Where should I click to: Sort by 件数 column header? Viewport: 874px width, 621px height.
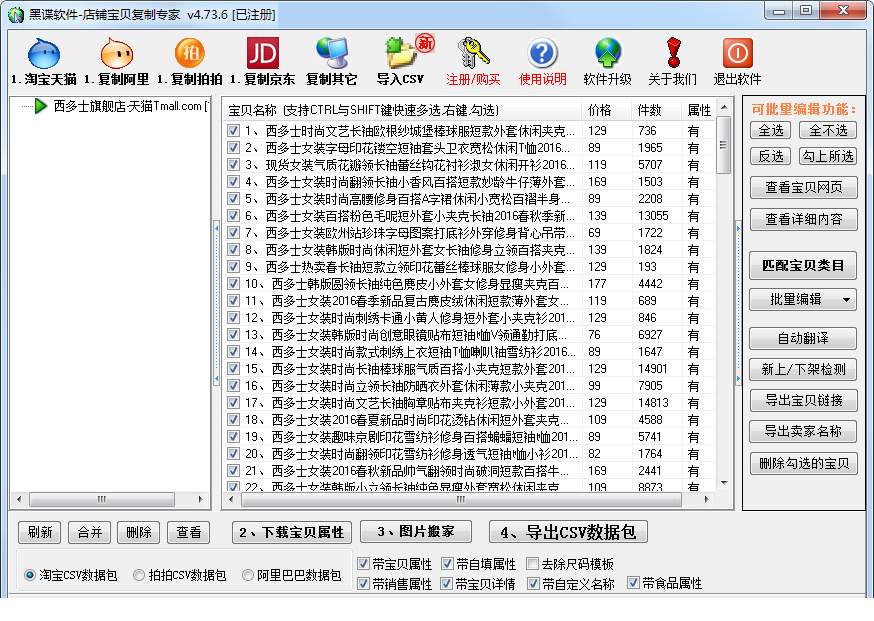pyautogui.click(x=656, y=110)
